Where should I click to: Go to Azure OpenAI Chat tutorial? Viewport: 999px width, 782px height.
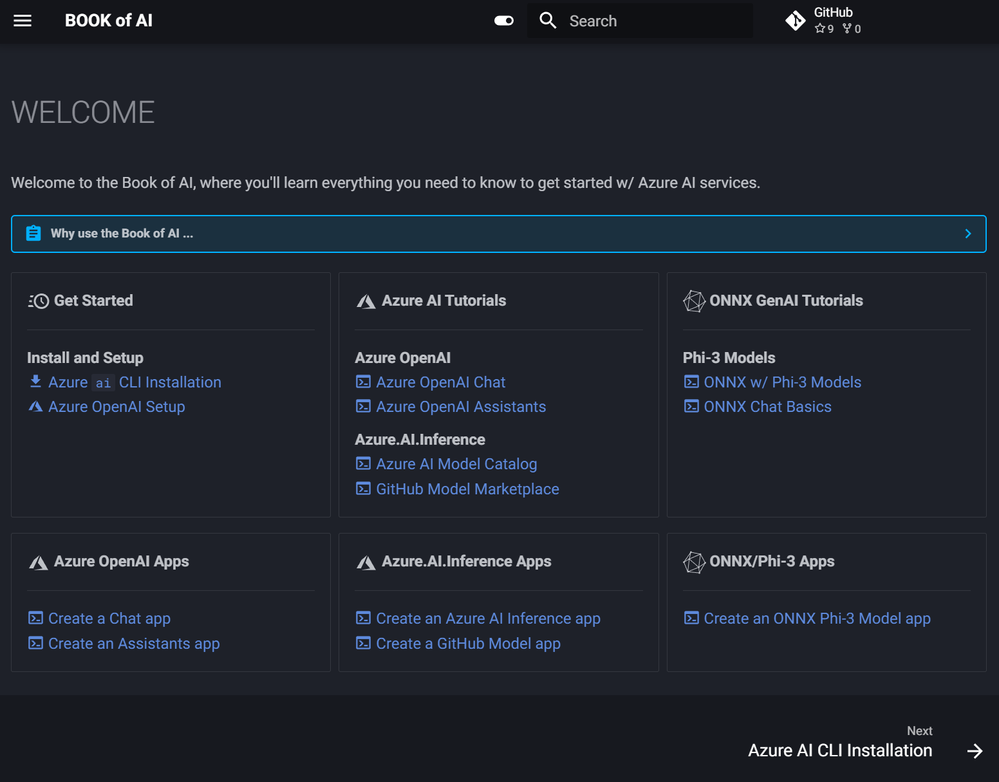(x=440, y=382)
